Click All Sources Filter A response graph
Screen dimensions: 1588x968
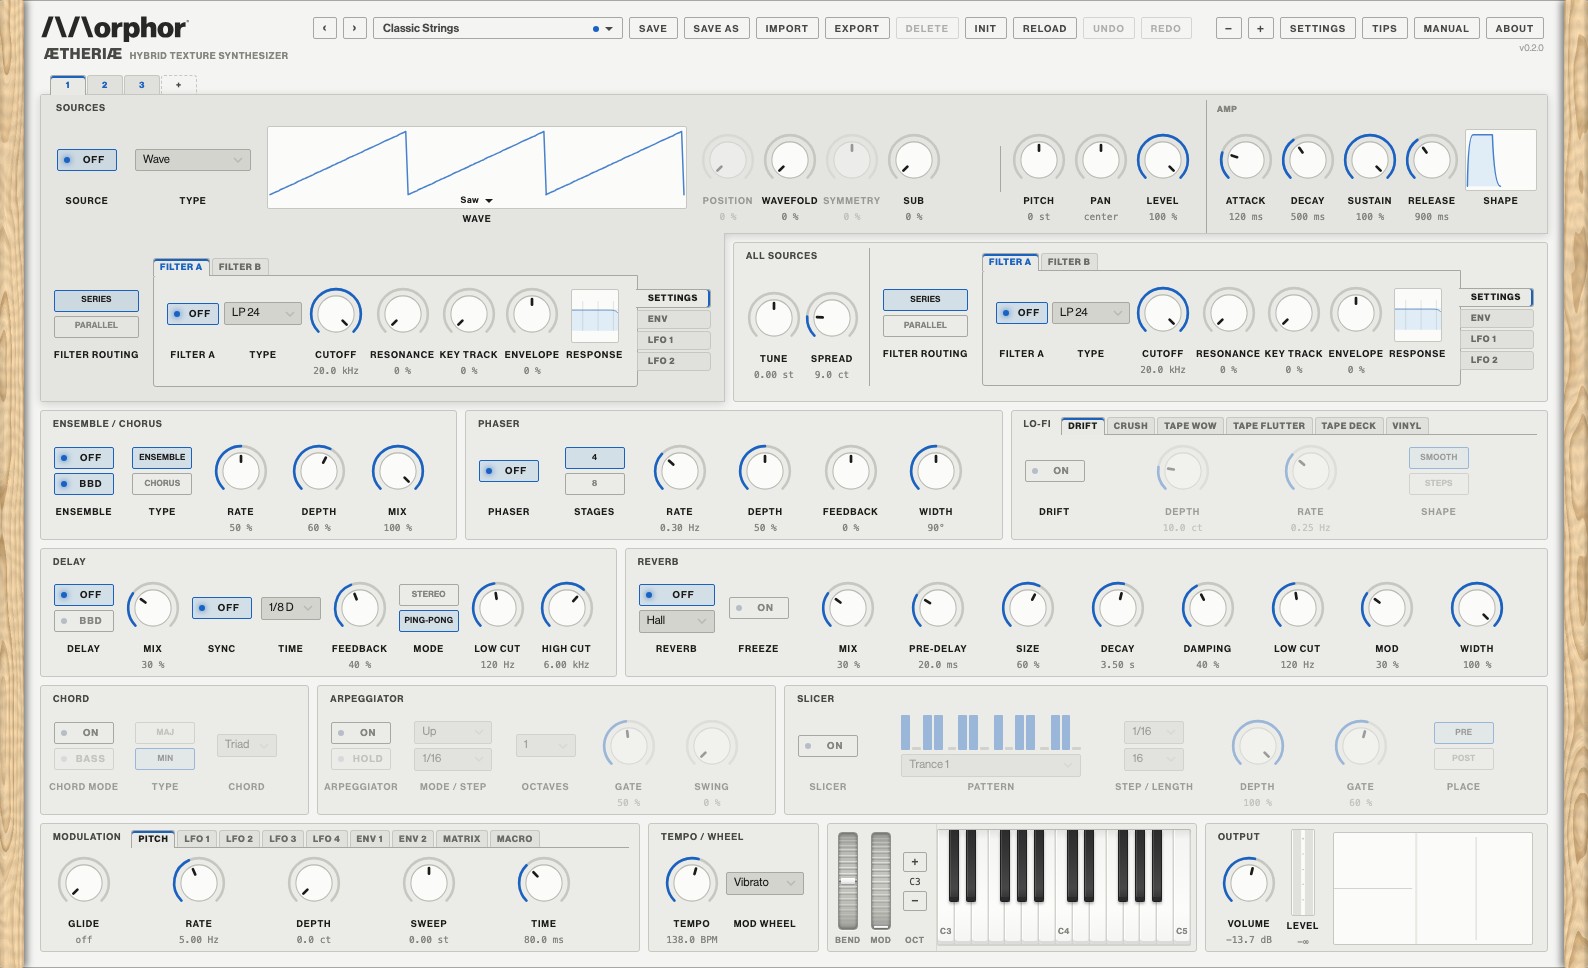tap(1417, 315)
